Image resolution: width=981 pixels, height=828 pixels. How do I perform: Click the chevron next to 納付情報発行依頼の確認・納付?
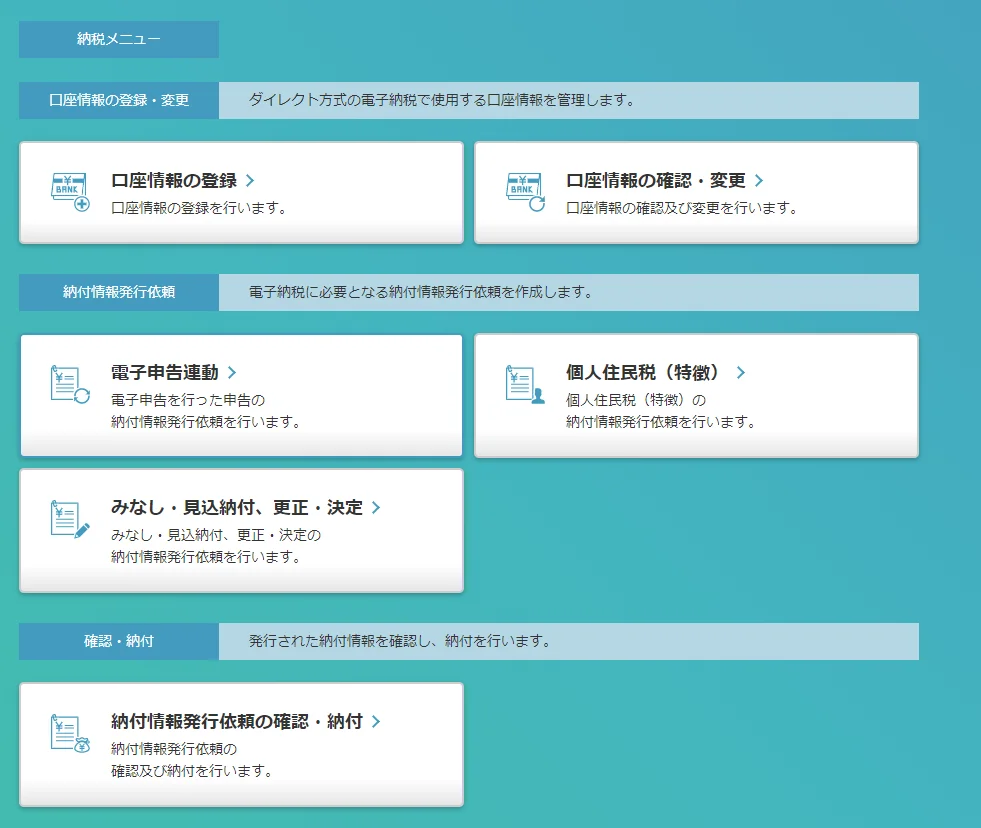pyautogui.click(x=376, y=721)
